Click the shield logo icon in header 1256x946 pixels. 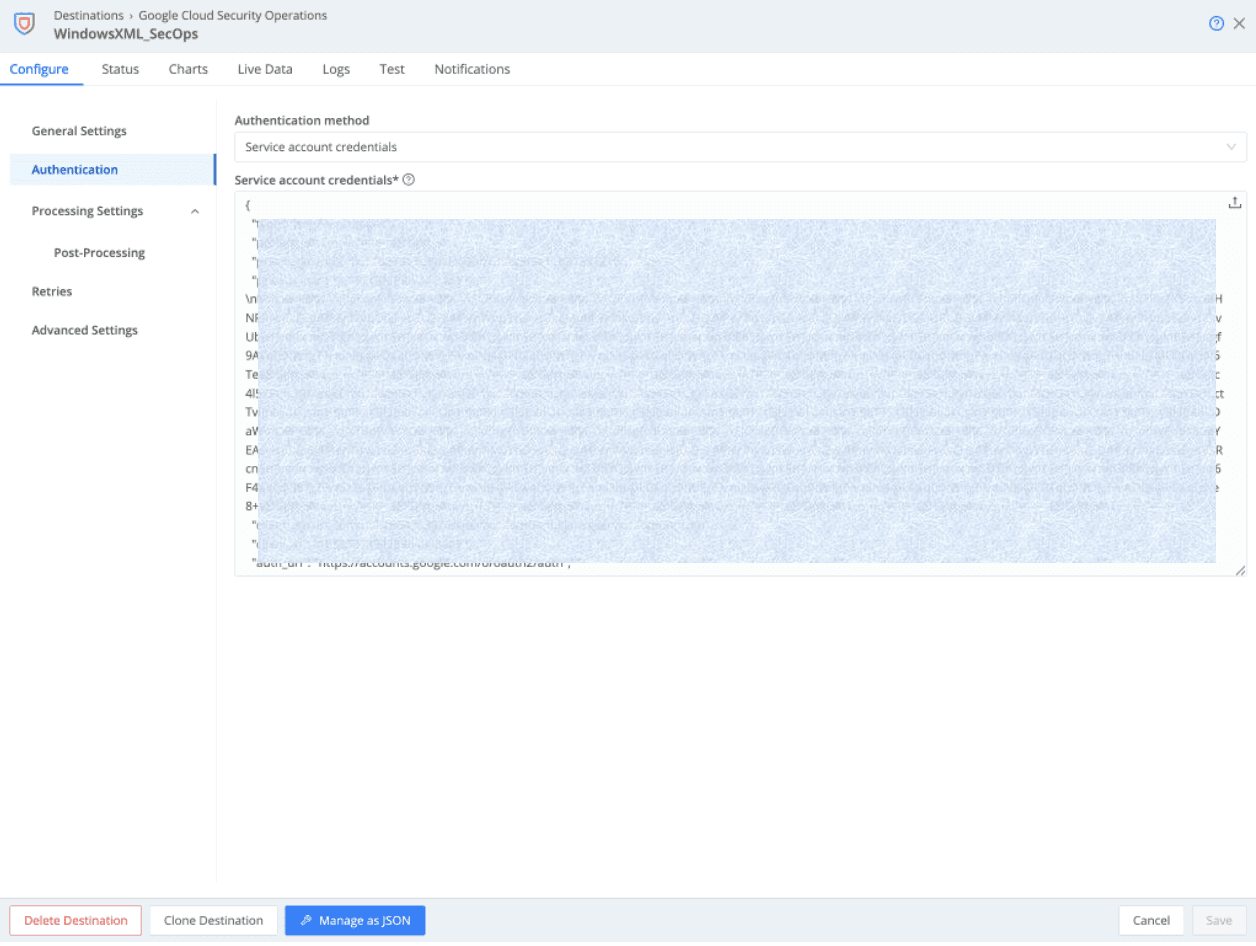[x=24, y=24]
